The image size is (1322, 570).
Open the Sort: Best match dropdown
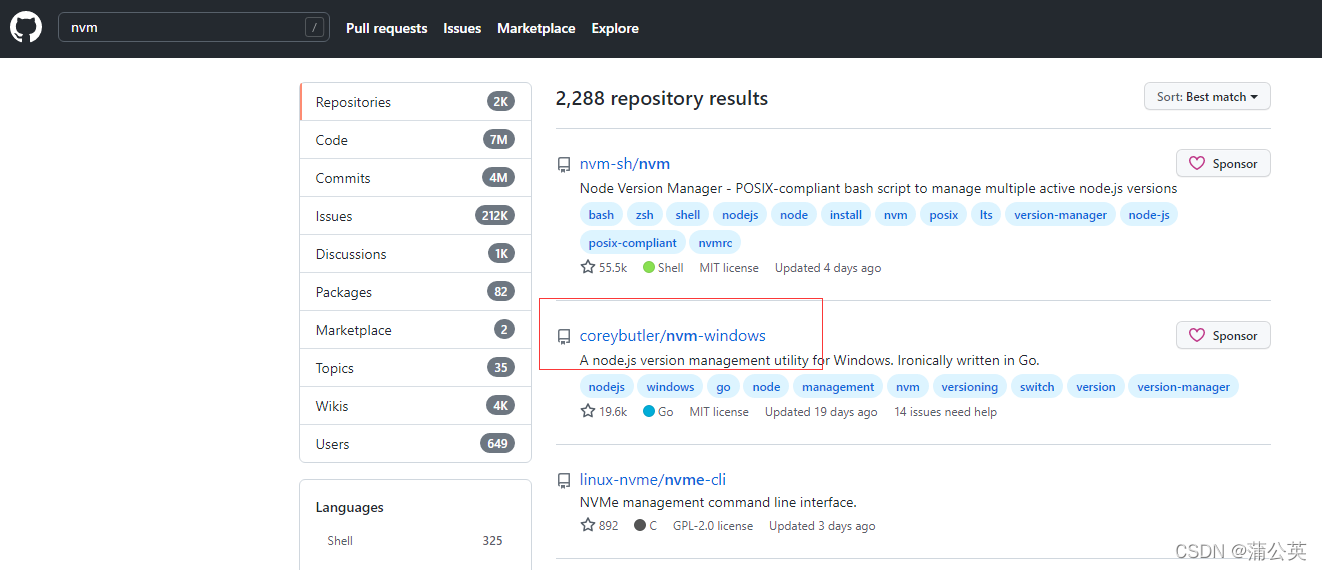coord(1207,97)
